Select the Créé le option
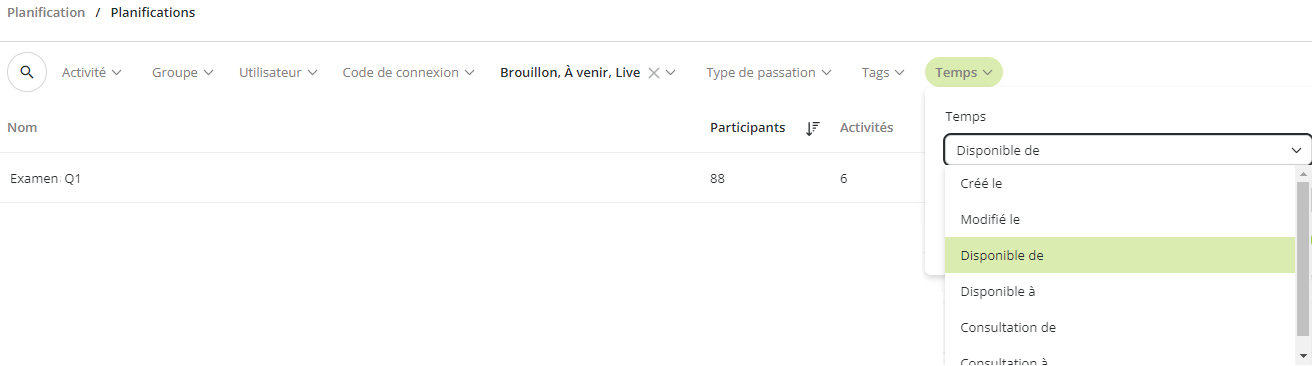The width and height of the screenshot is (1312, 366). [x=1120, y=184]
